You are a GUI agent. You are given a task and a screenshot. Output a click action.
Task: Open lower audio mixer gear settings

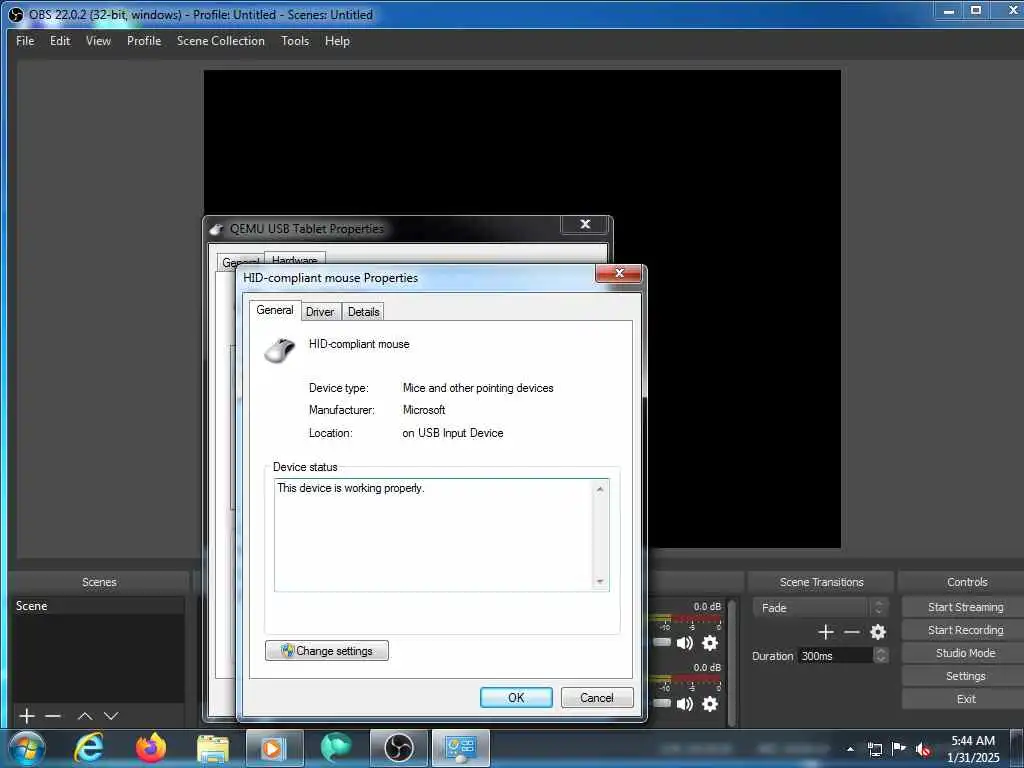(x=710, y=704)
